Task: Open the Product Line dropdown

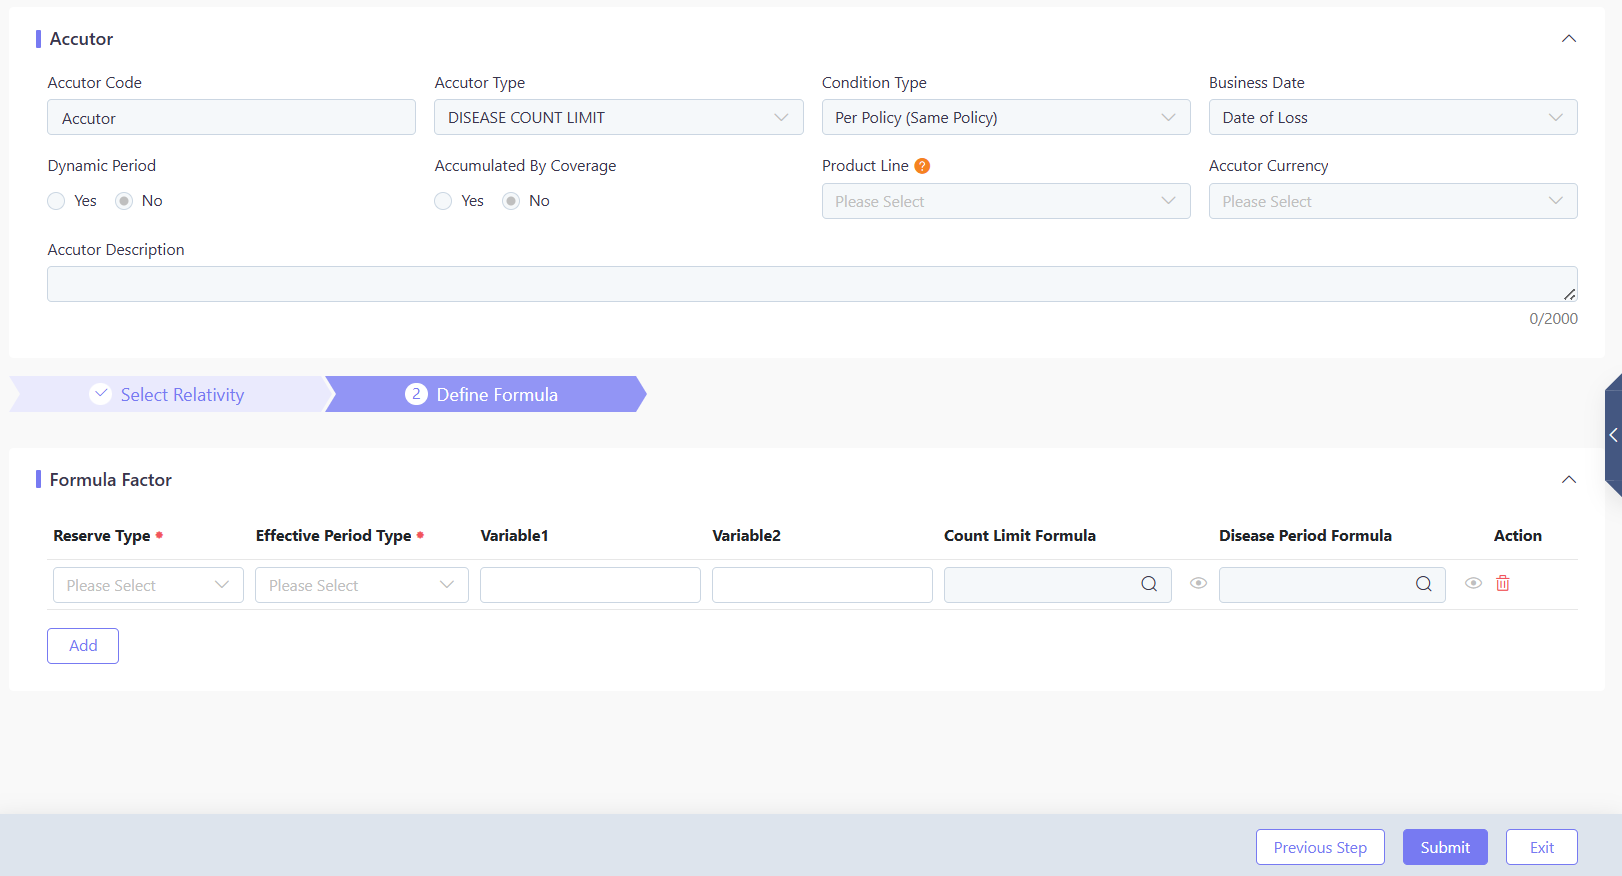Action: [x=1006, y=201]
